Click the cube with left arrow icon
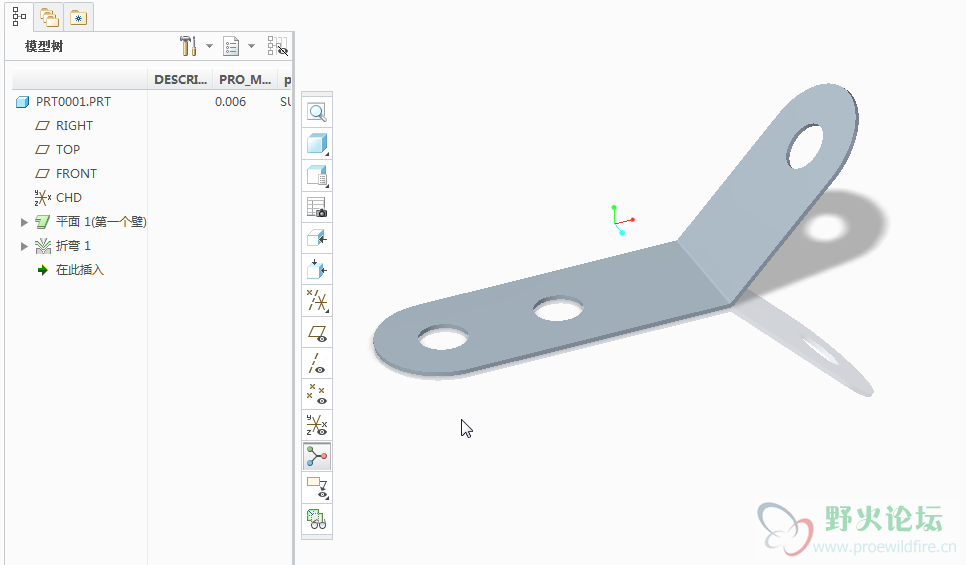The width and height of the screenshot is (966, 565). click(317, 238)
